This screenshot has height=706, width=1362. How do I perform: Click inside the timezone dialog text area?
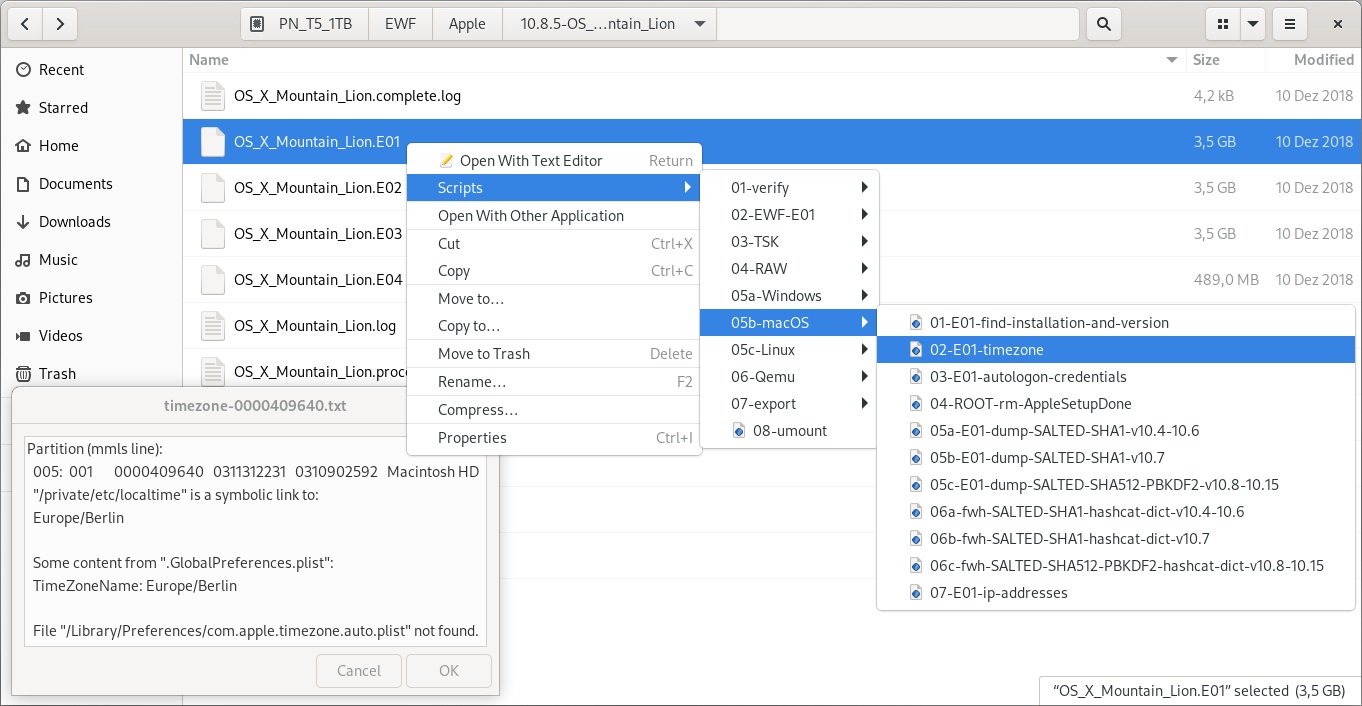pyautogui.click(x=255, y=540)
